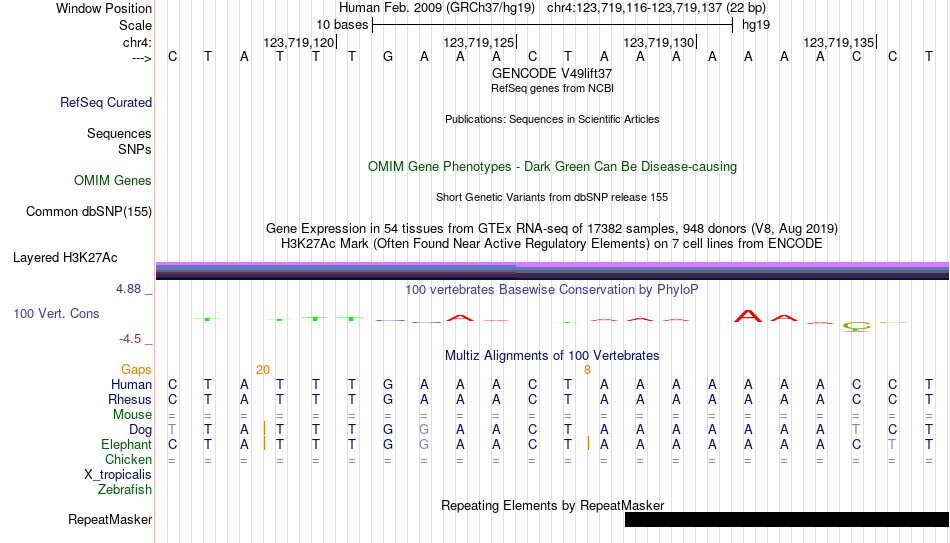
Task: Click the Human species row label
Action: [131, 385]
